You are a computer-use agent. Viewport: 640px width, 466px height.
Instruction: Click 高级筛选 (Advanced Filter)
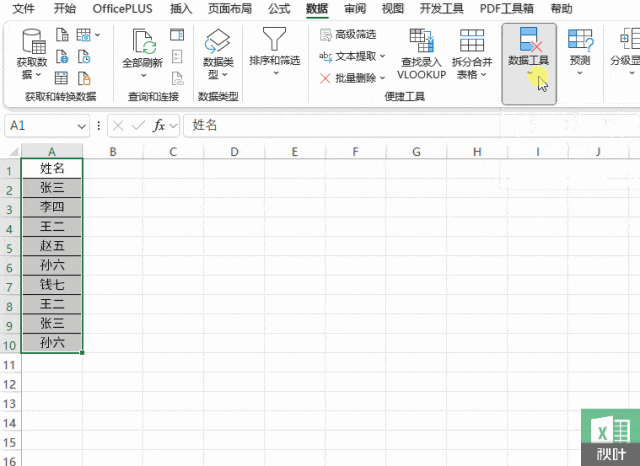tap(348, 34)
